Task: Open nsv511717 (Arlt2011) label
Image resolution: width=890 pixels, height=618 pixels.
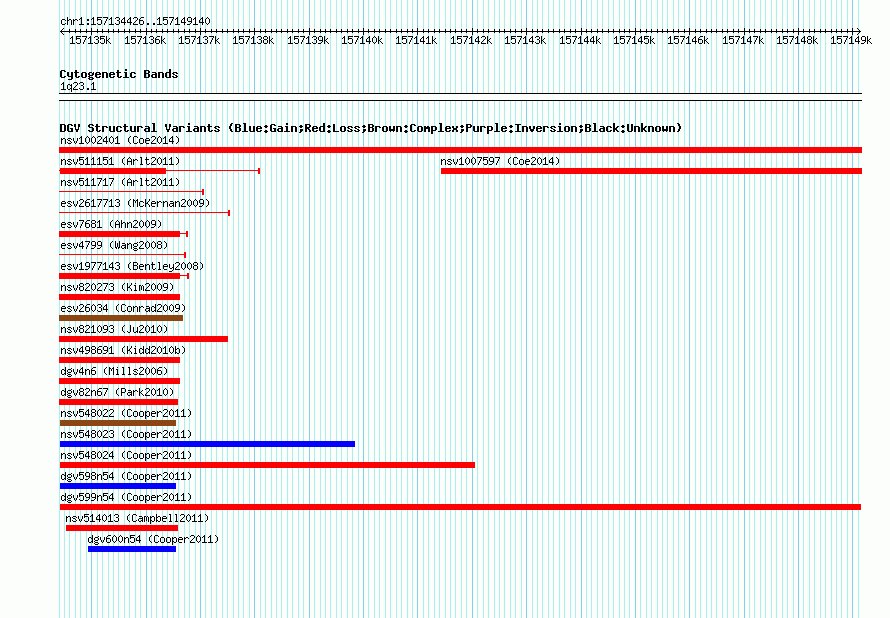Action: click(x=120, y=182)
